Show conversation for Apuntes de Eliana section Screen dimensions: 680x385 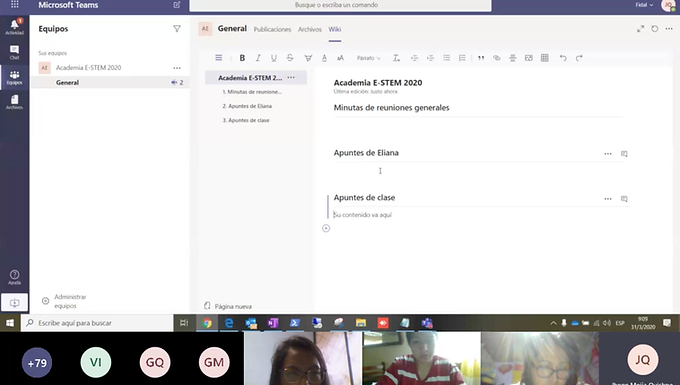624,153
